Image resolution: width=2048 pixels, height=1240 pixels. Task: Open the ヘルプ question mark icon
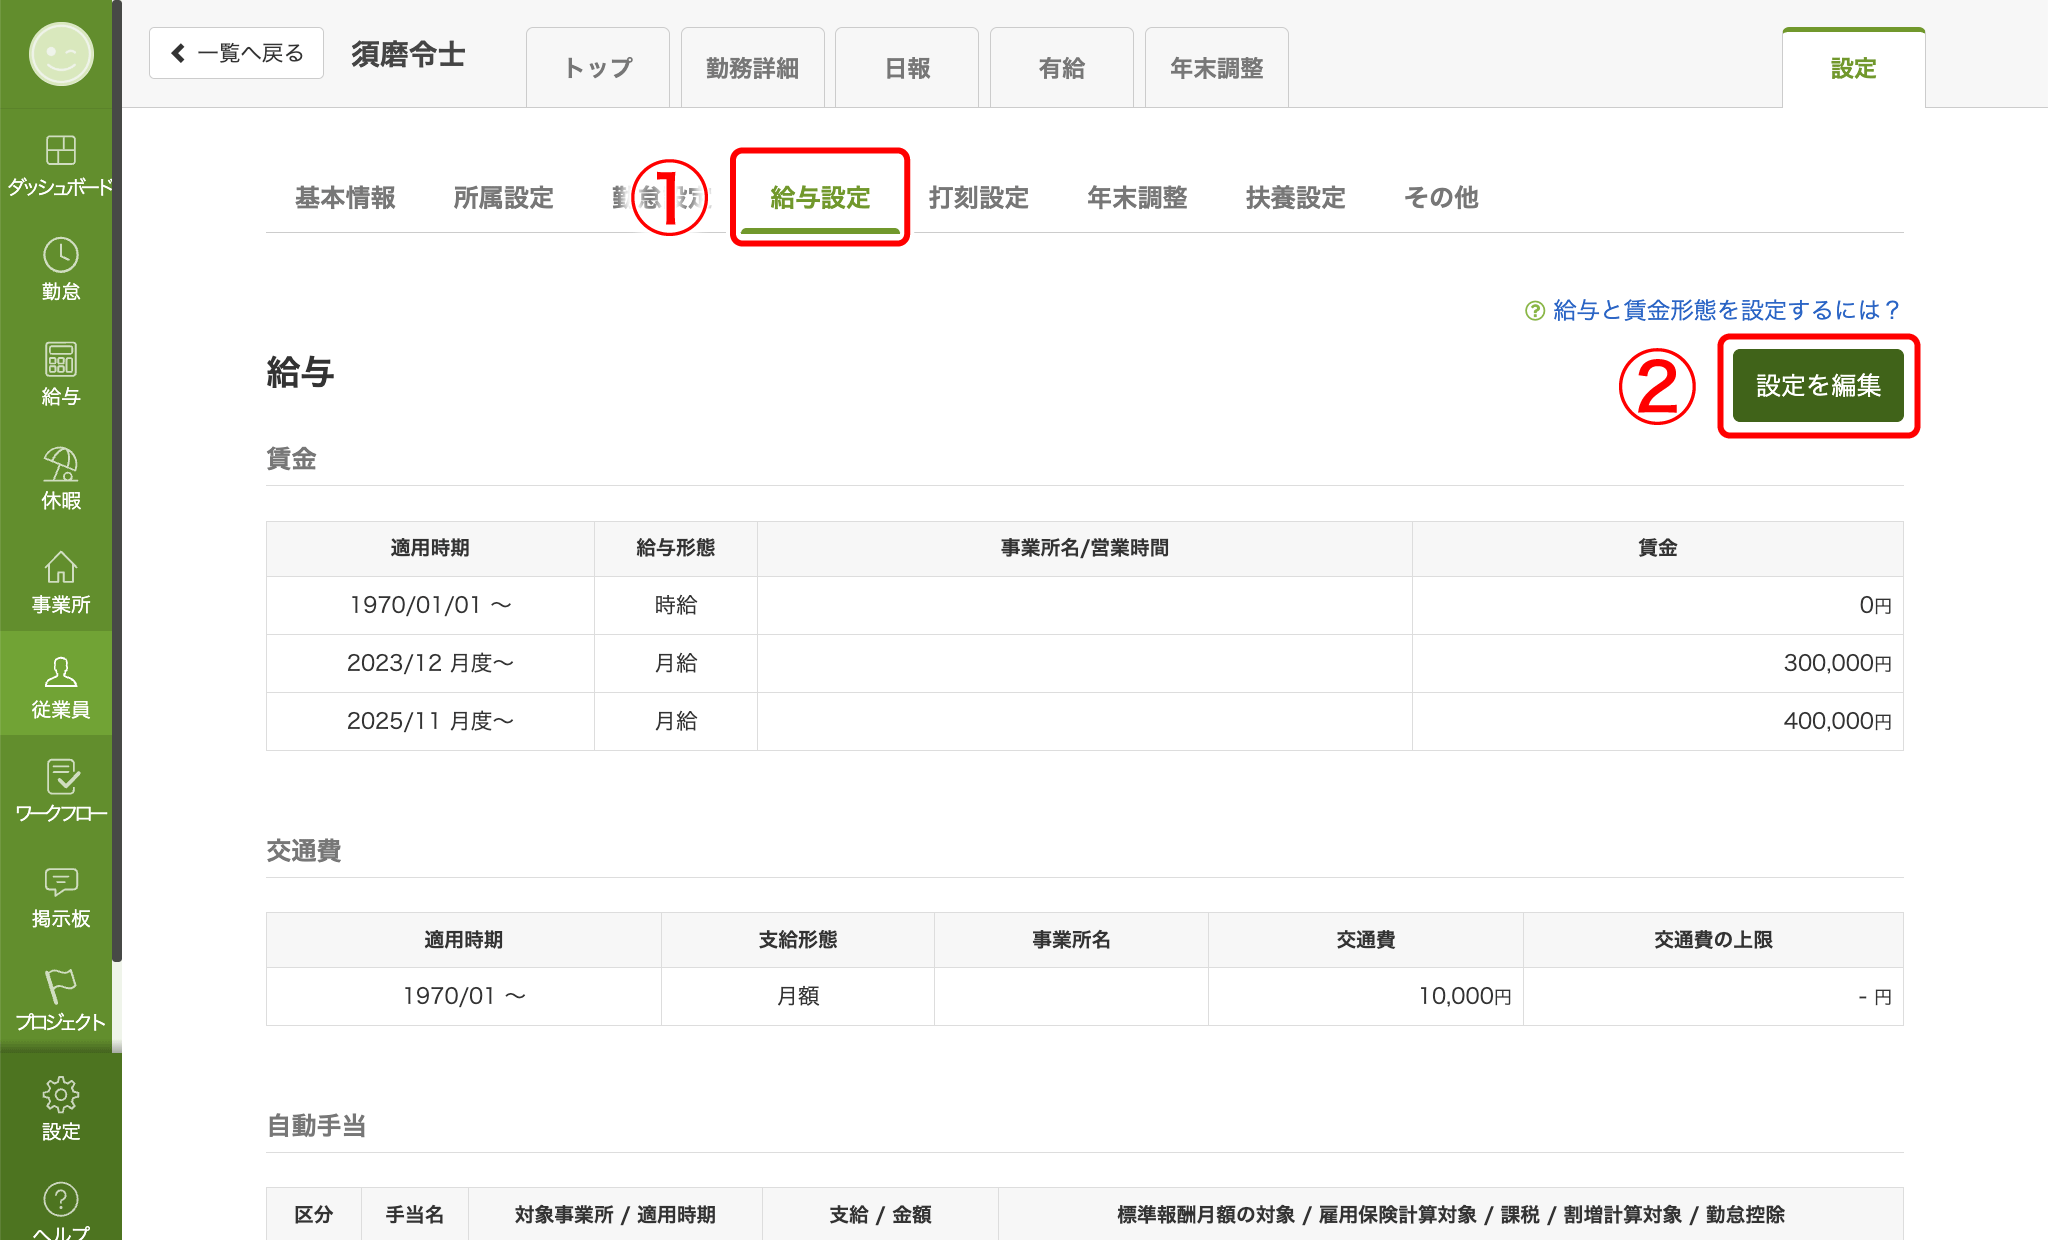[x=60, y=1199]
